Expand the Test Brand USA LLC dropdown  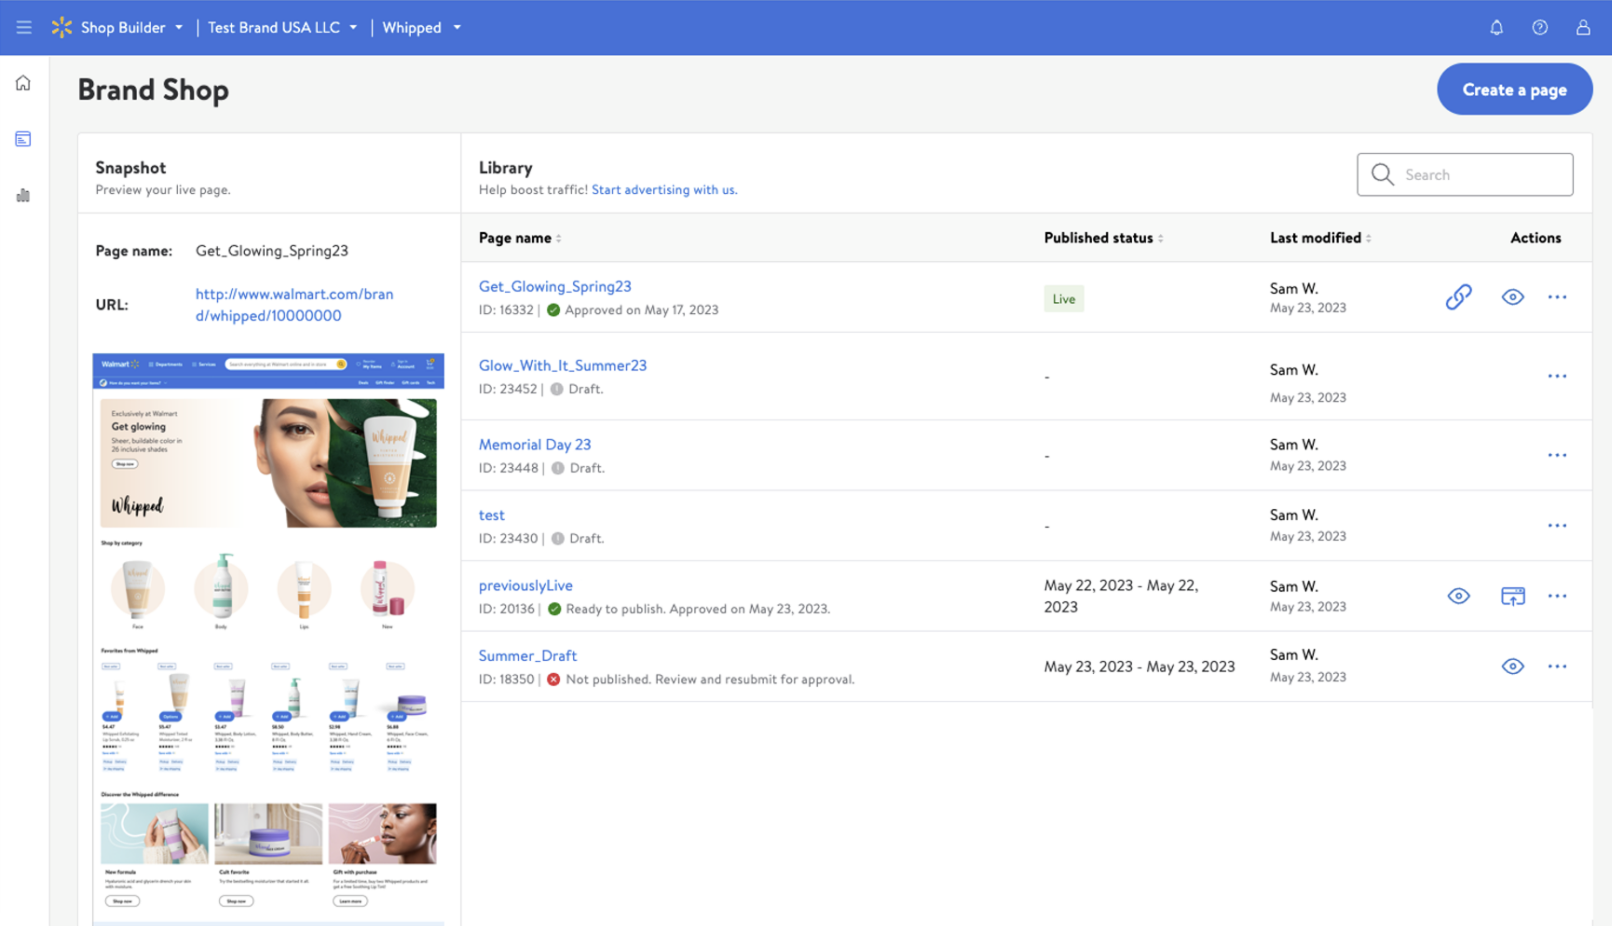[352, 27]
